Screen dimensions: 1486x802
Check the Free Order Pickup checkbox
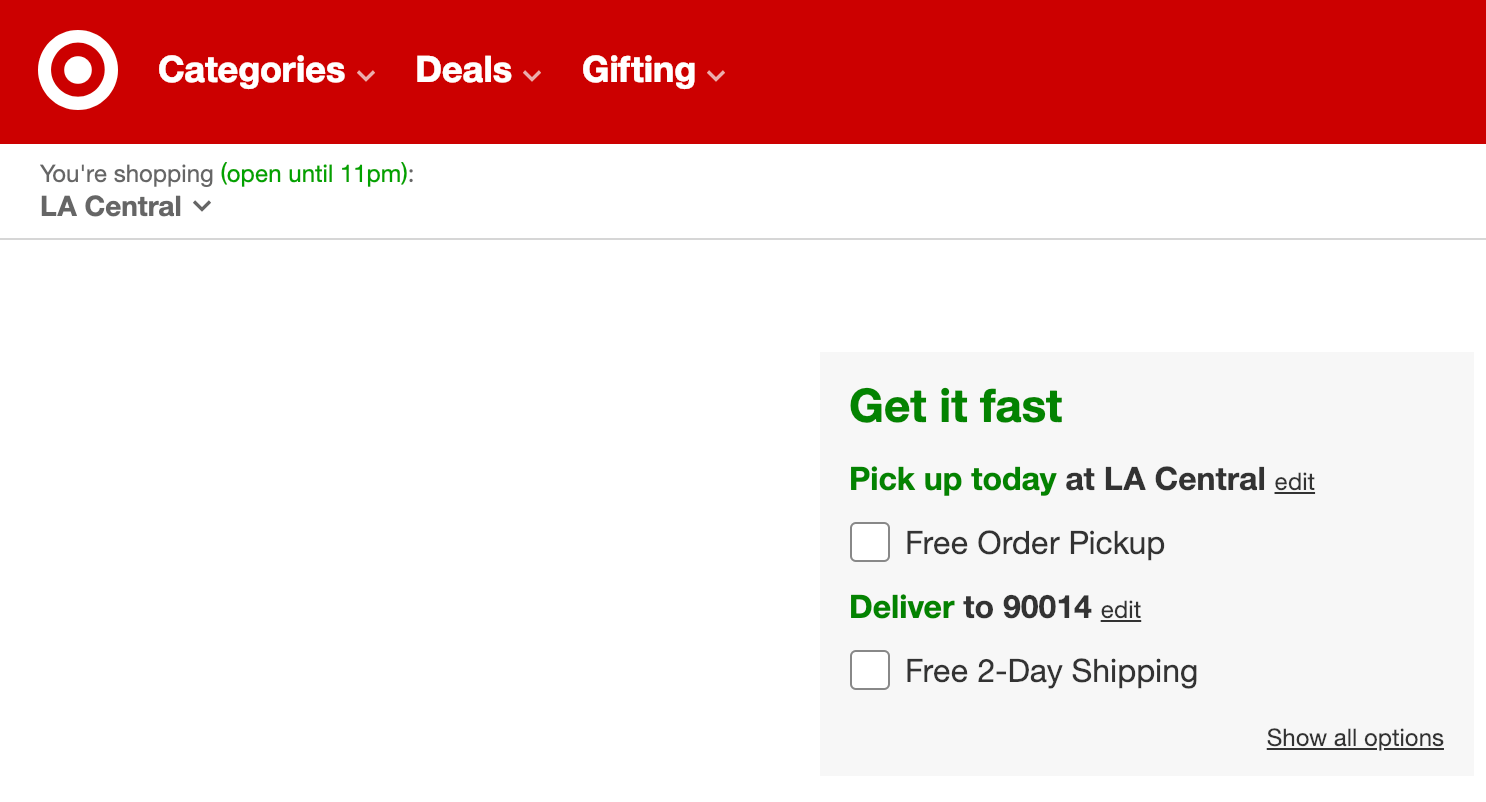870,543
